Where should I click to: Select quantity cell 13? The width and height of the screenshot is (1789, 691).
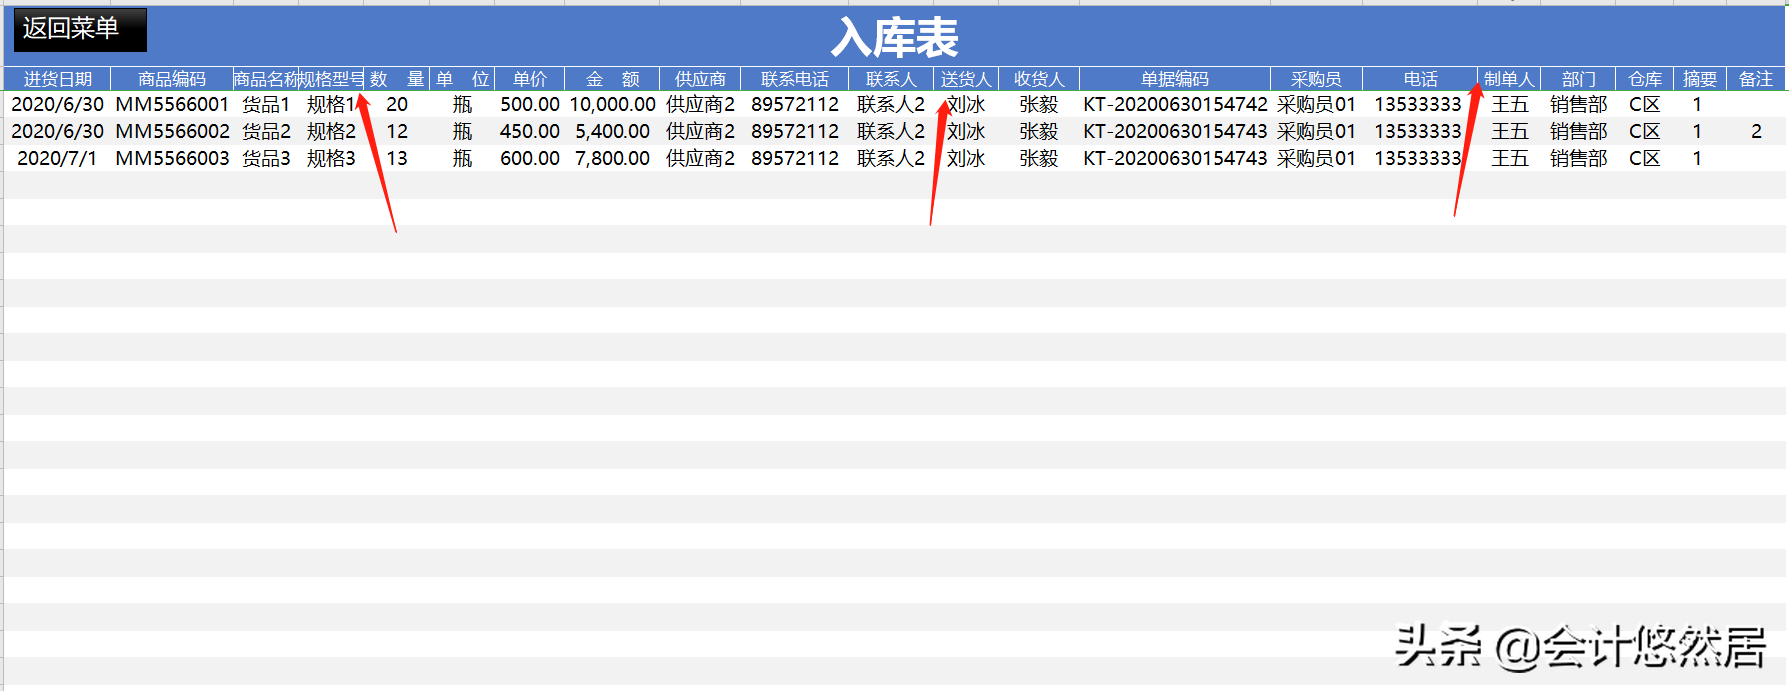click(x=397, y=158)
